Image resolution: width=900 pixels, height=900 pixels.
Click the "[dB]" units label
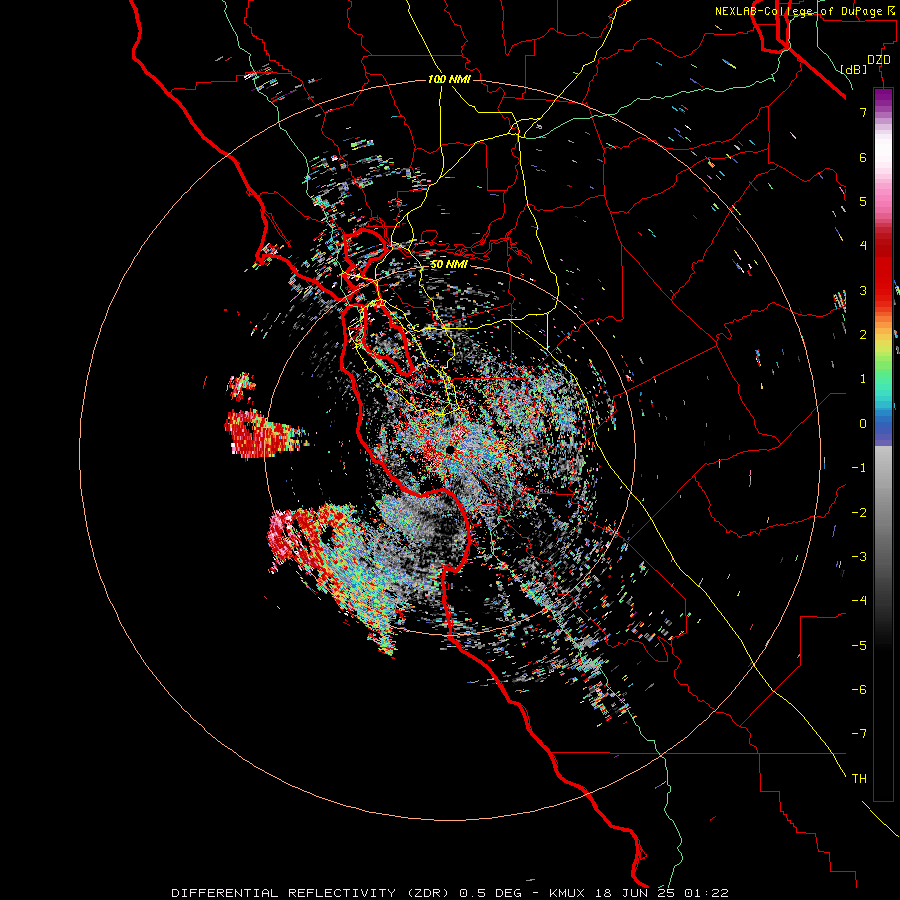[x=853, y=69]
